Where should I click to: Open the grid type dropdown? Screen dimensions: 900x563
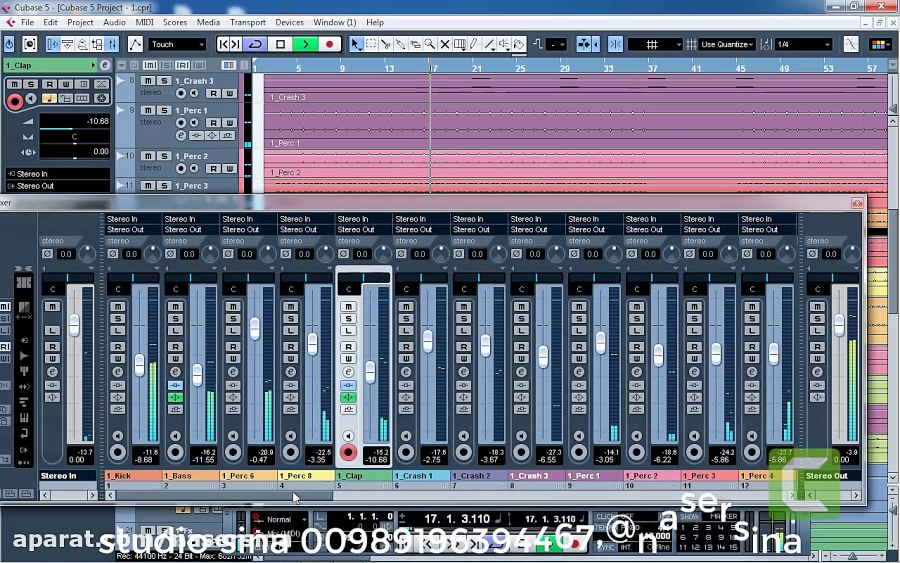[x=654, y=44]
